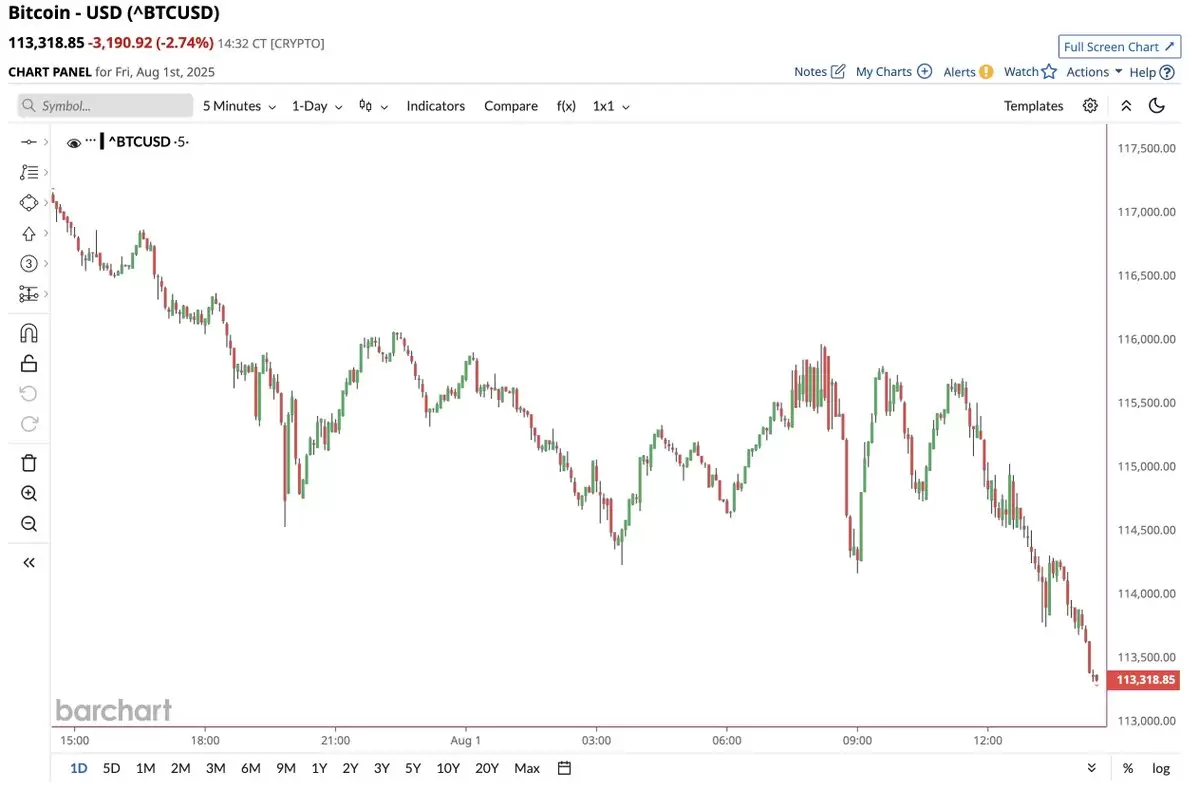Open the 1-Day period dropdown
Viewport: 1199px width, 791px height.
(317, 106)
